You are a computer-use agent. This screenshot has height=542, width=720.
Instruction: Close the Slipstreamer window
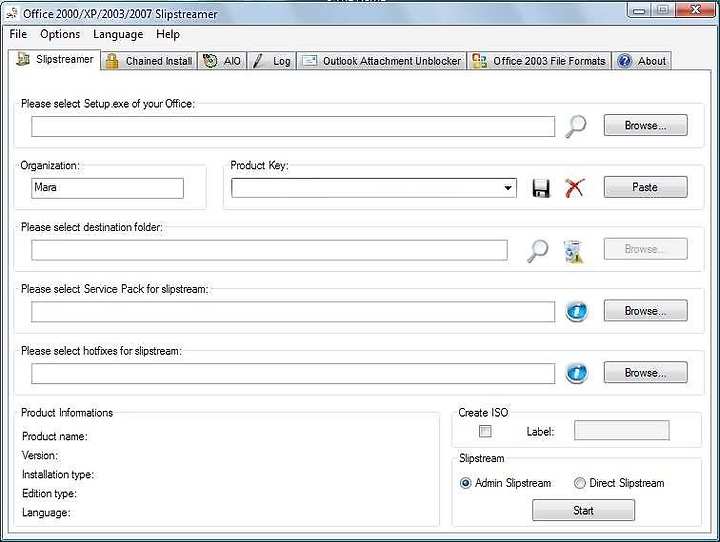click(x=695, y=10)
